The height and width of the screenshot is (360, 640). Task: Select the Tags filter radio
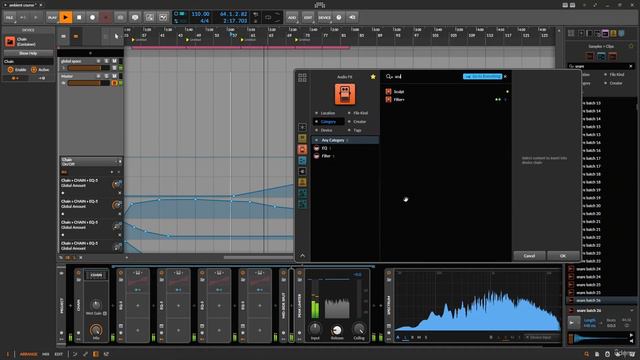point(355,130)
